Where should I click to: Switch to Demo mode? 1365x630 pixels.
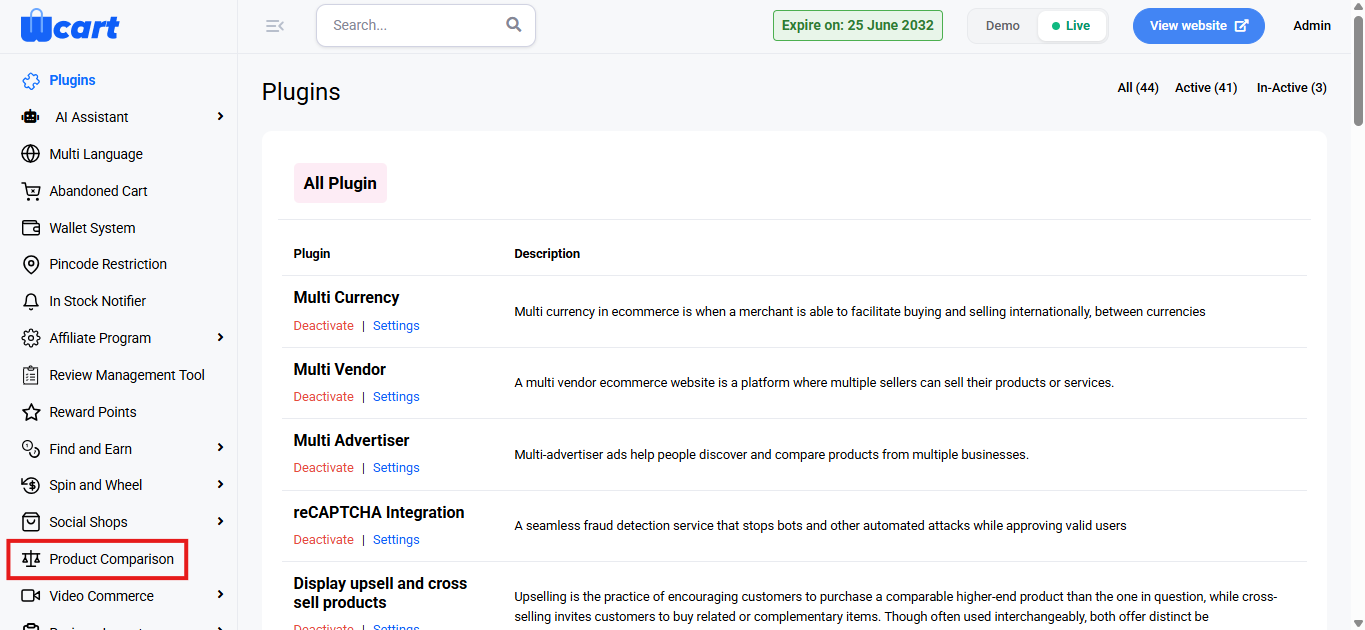coord(1003,26)
